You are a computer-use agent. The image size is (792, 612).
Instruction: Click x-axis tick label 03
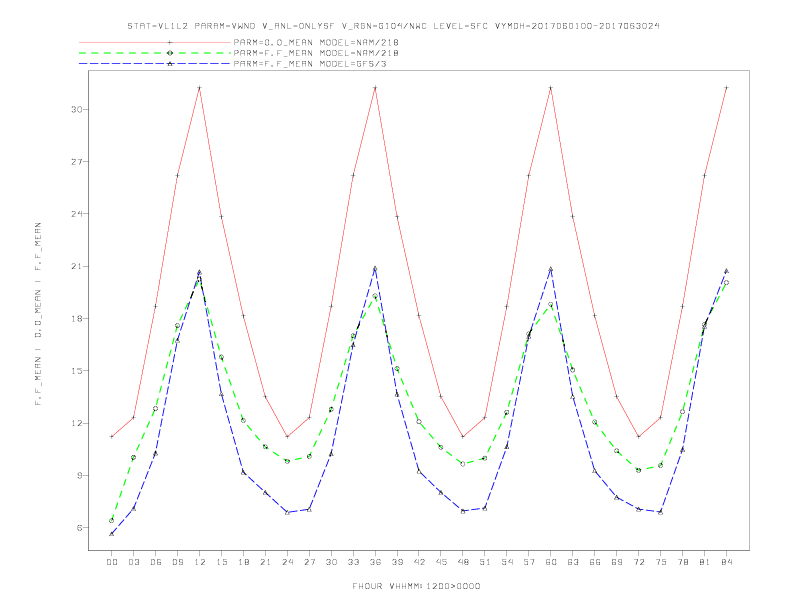[x=133, y=562]
